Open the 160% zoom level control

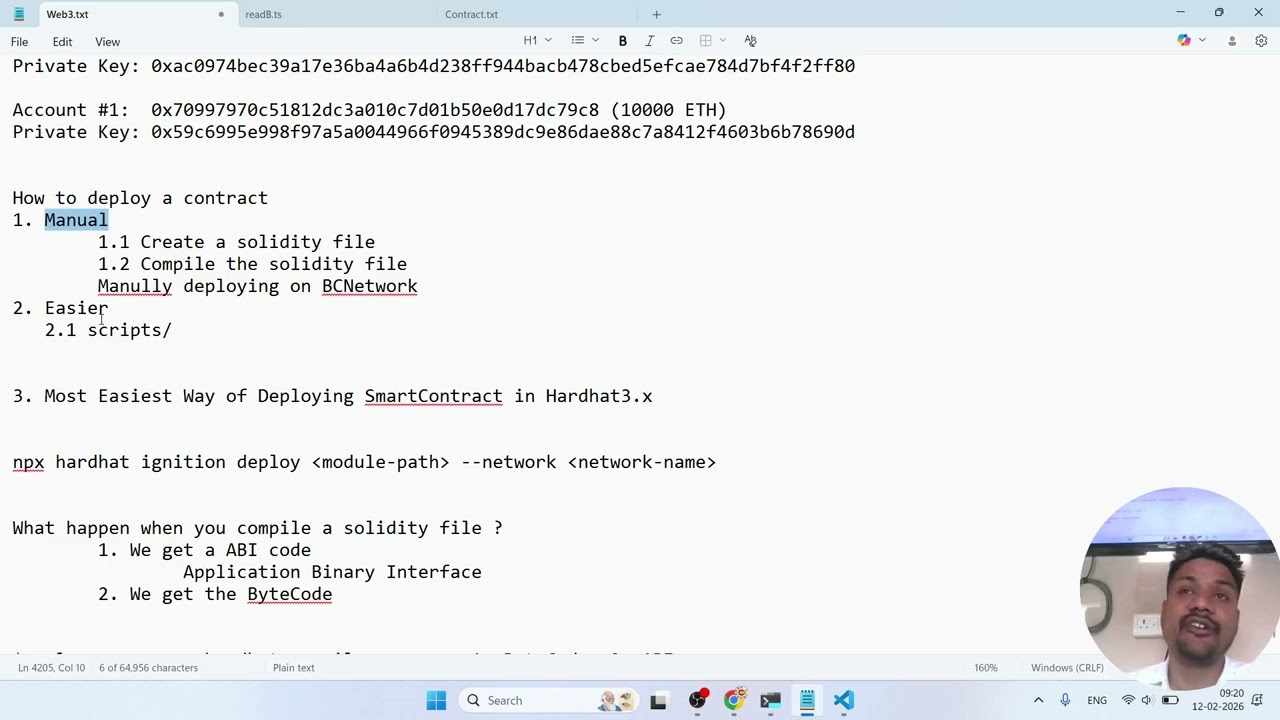pyautogui.click(x=985, y=668)
